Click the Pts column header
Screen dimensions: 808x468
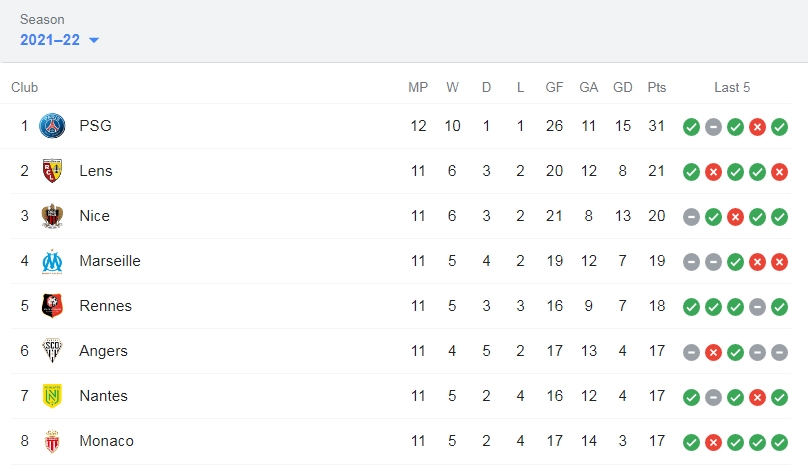pyautogui.click(x=656, y=88)
